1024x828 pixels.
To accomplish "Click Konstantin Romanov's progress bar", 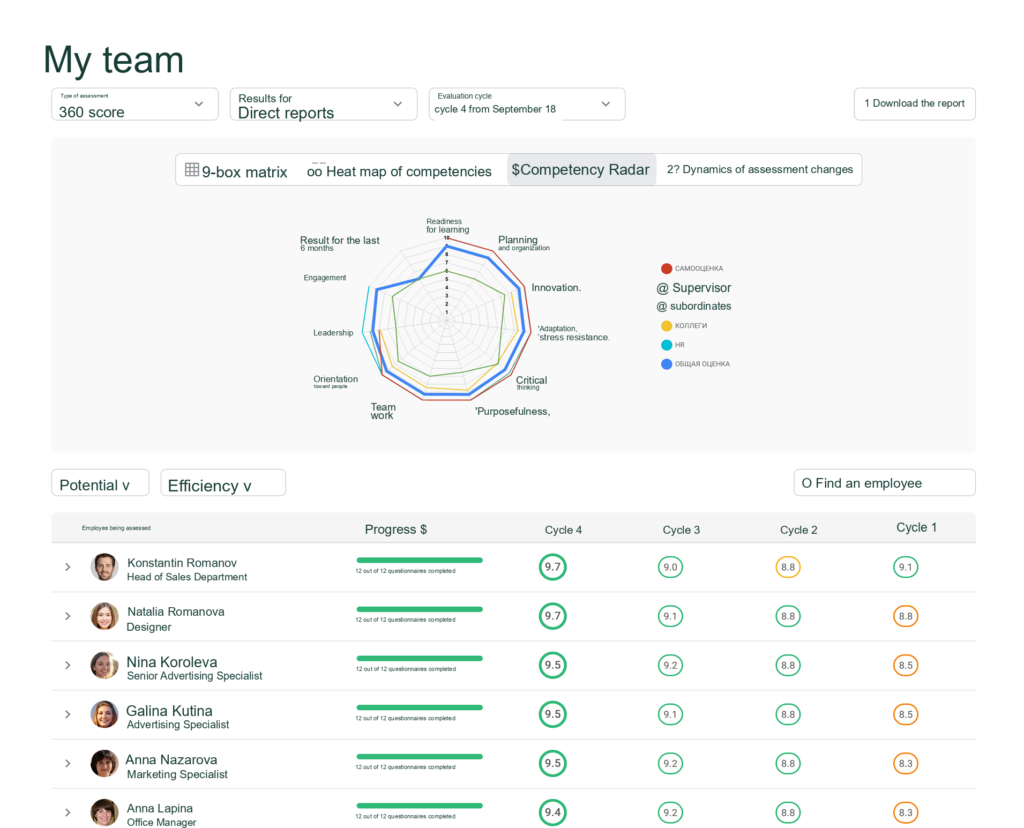I will click(419, 560).
